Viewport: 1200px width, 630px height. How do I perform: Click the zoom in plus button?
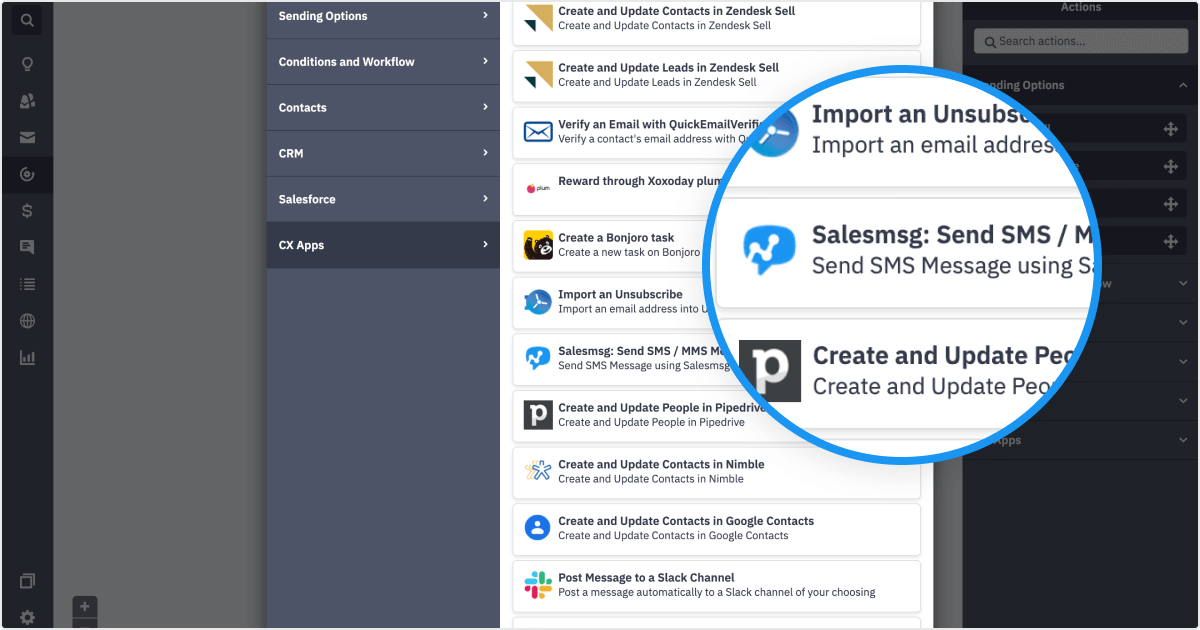85,606
